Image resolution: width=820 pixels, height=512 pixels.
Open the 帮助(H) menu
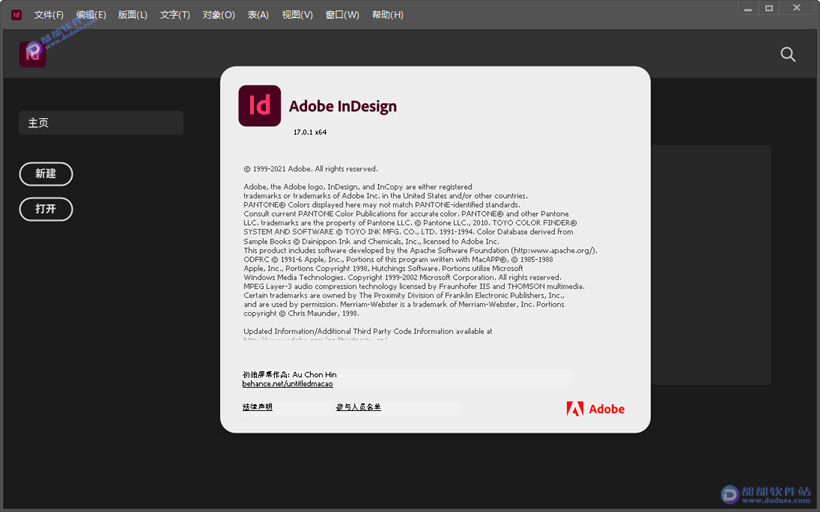[x=388, y=15]
